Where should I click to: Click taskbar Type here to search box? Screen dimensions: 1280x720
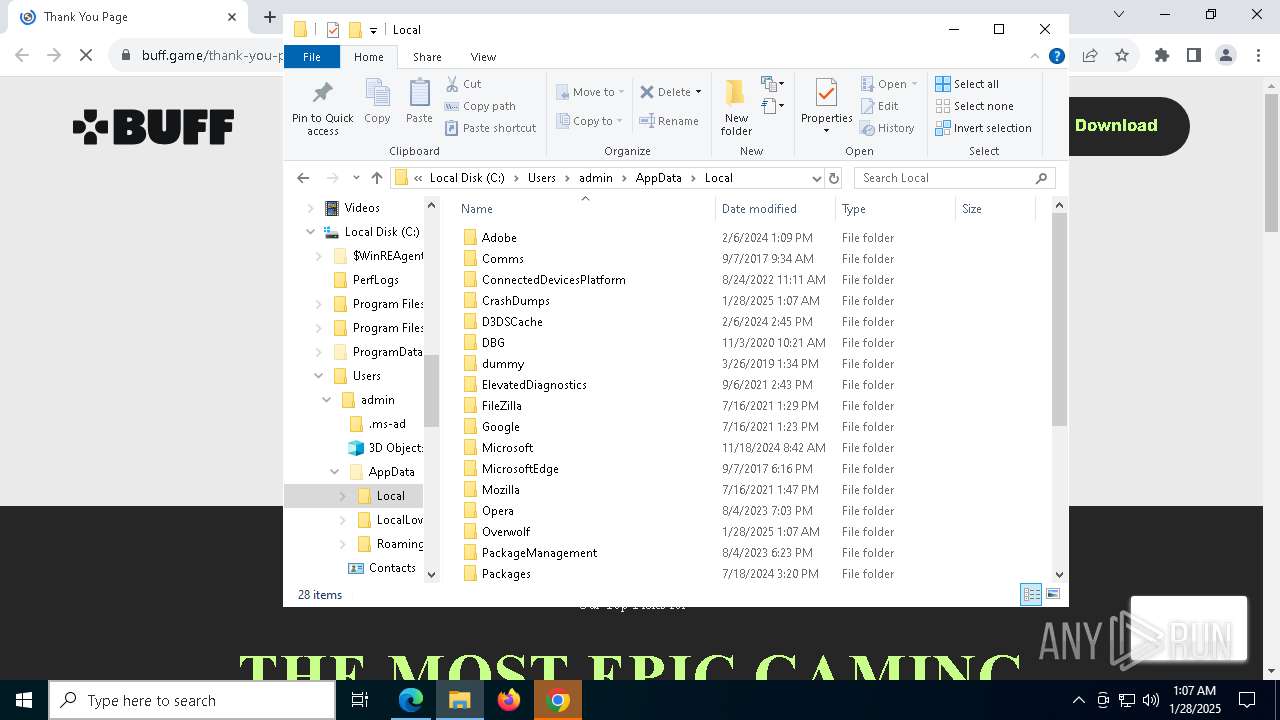(x=192, y=701)
